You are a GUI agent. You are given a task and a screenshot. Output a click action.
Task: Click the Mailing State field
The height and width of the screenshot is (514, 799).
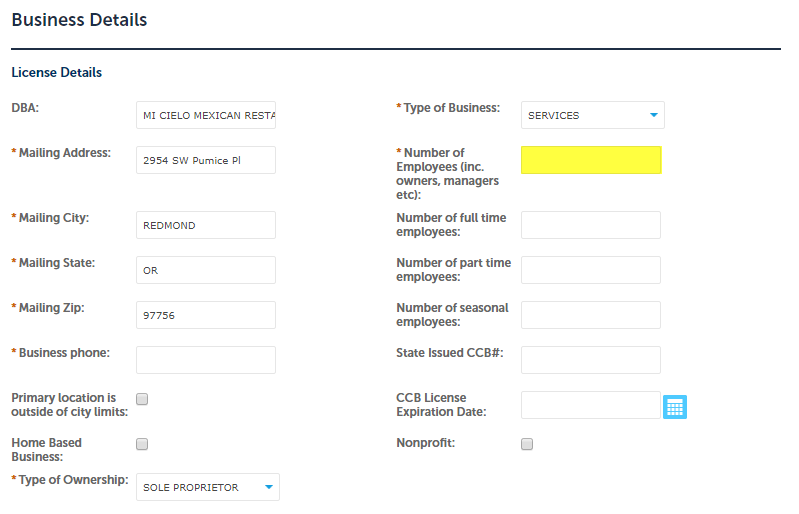pos(206,270)
